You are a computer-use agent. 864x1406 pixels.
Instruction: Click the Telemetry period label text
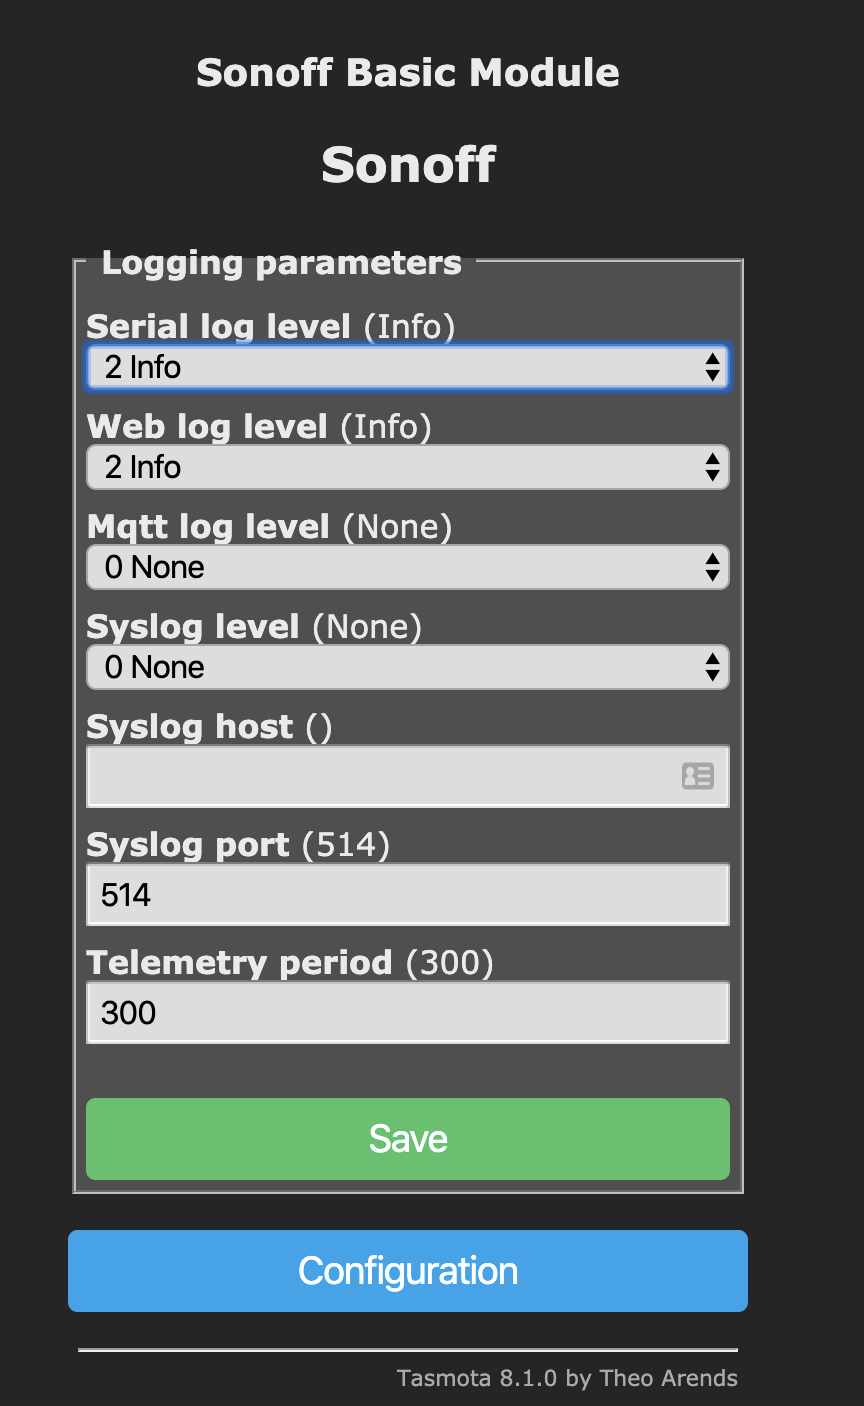[x=239, y=963]
